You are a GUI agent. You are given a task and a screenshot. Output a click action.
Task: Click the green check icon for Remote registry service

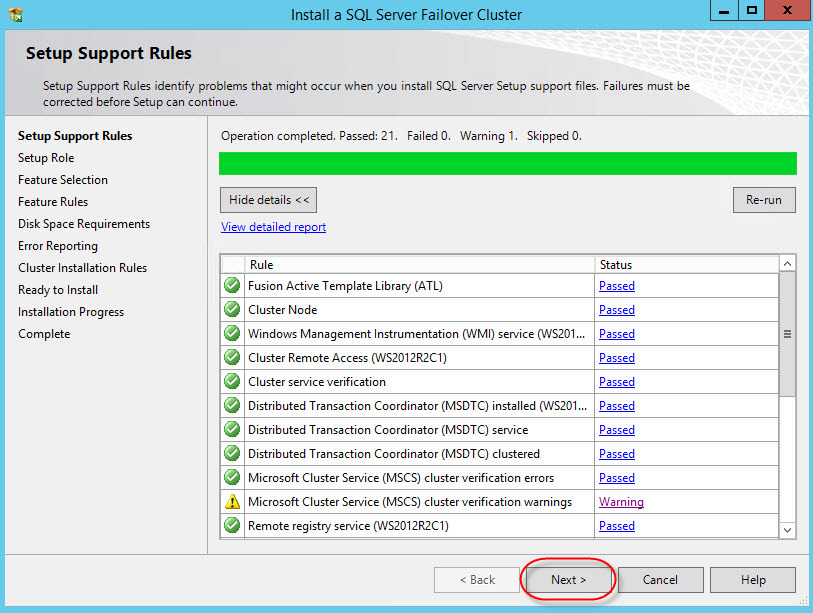(231, 525)
